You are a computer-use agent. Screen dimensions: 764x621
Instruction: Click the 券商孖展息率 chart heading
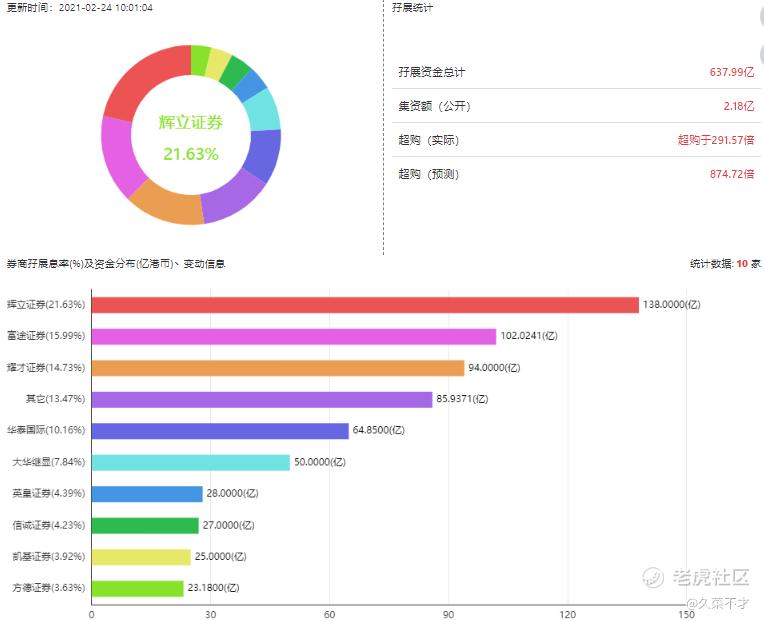(x=116, y=264)
